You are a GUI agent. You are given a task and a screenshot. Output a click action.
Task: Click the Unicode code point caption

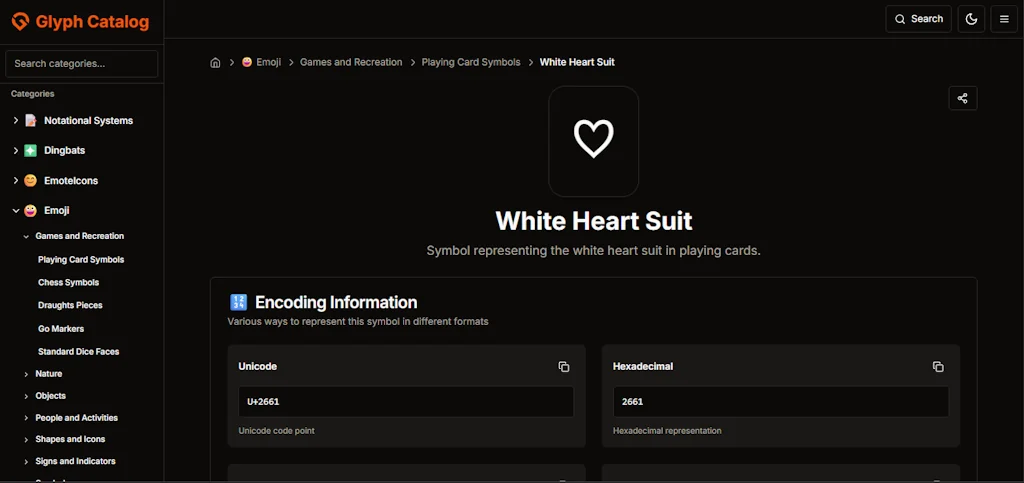click(276, 431)
